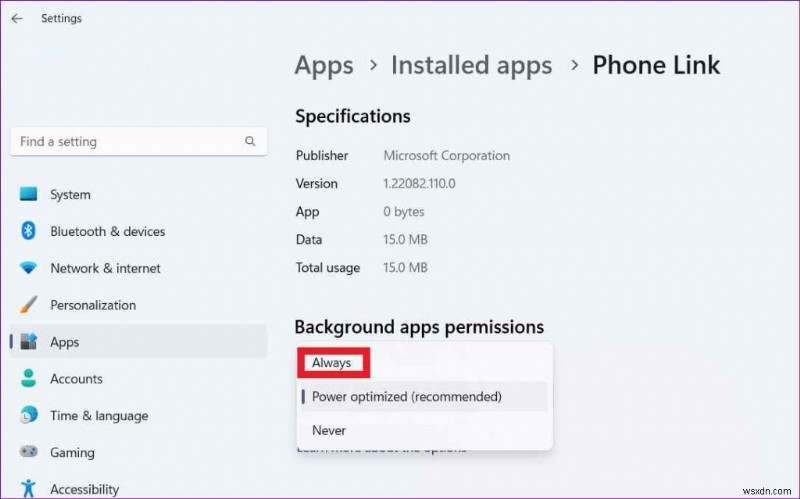Click the back arrow in Settings
Viewport: 800px width, 499px height.
[x=17, y=19]
